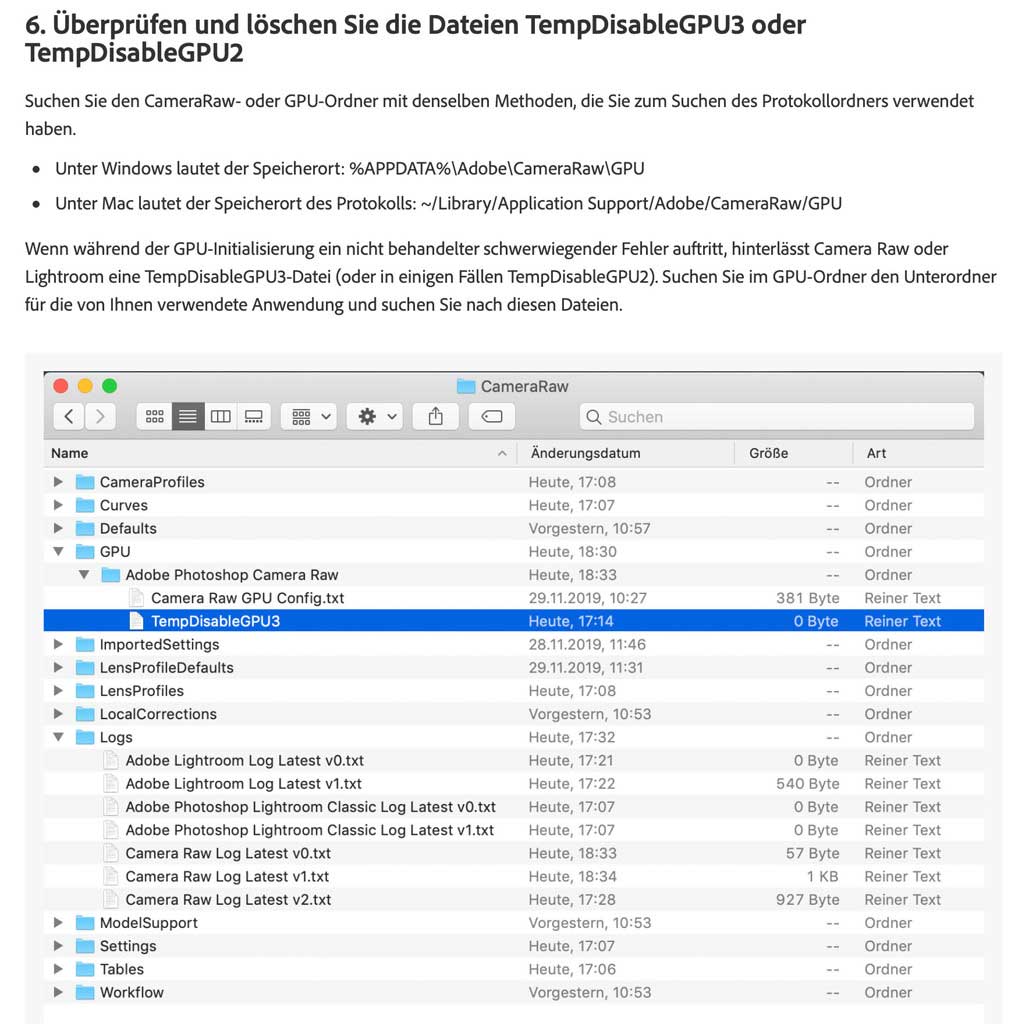Open the group-by arrangement dropdown
Screen dimensions: 1015x1024
pos(310,416)
